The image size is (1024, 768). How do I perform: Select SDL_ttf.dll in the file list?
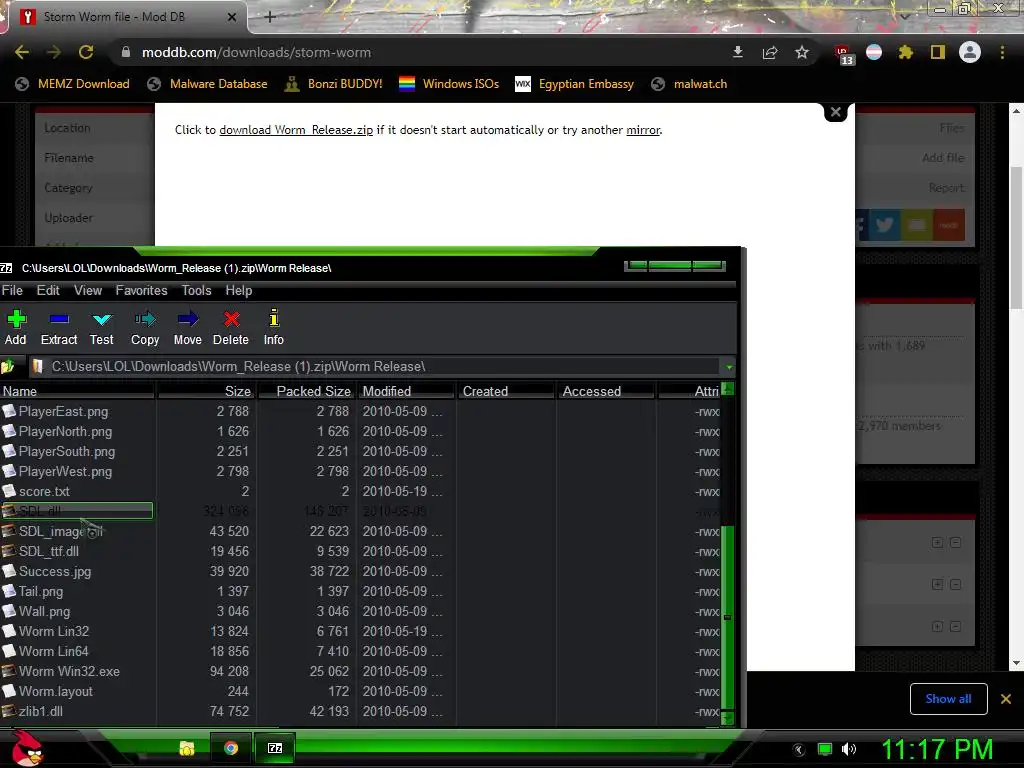tap(48, 551)
